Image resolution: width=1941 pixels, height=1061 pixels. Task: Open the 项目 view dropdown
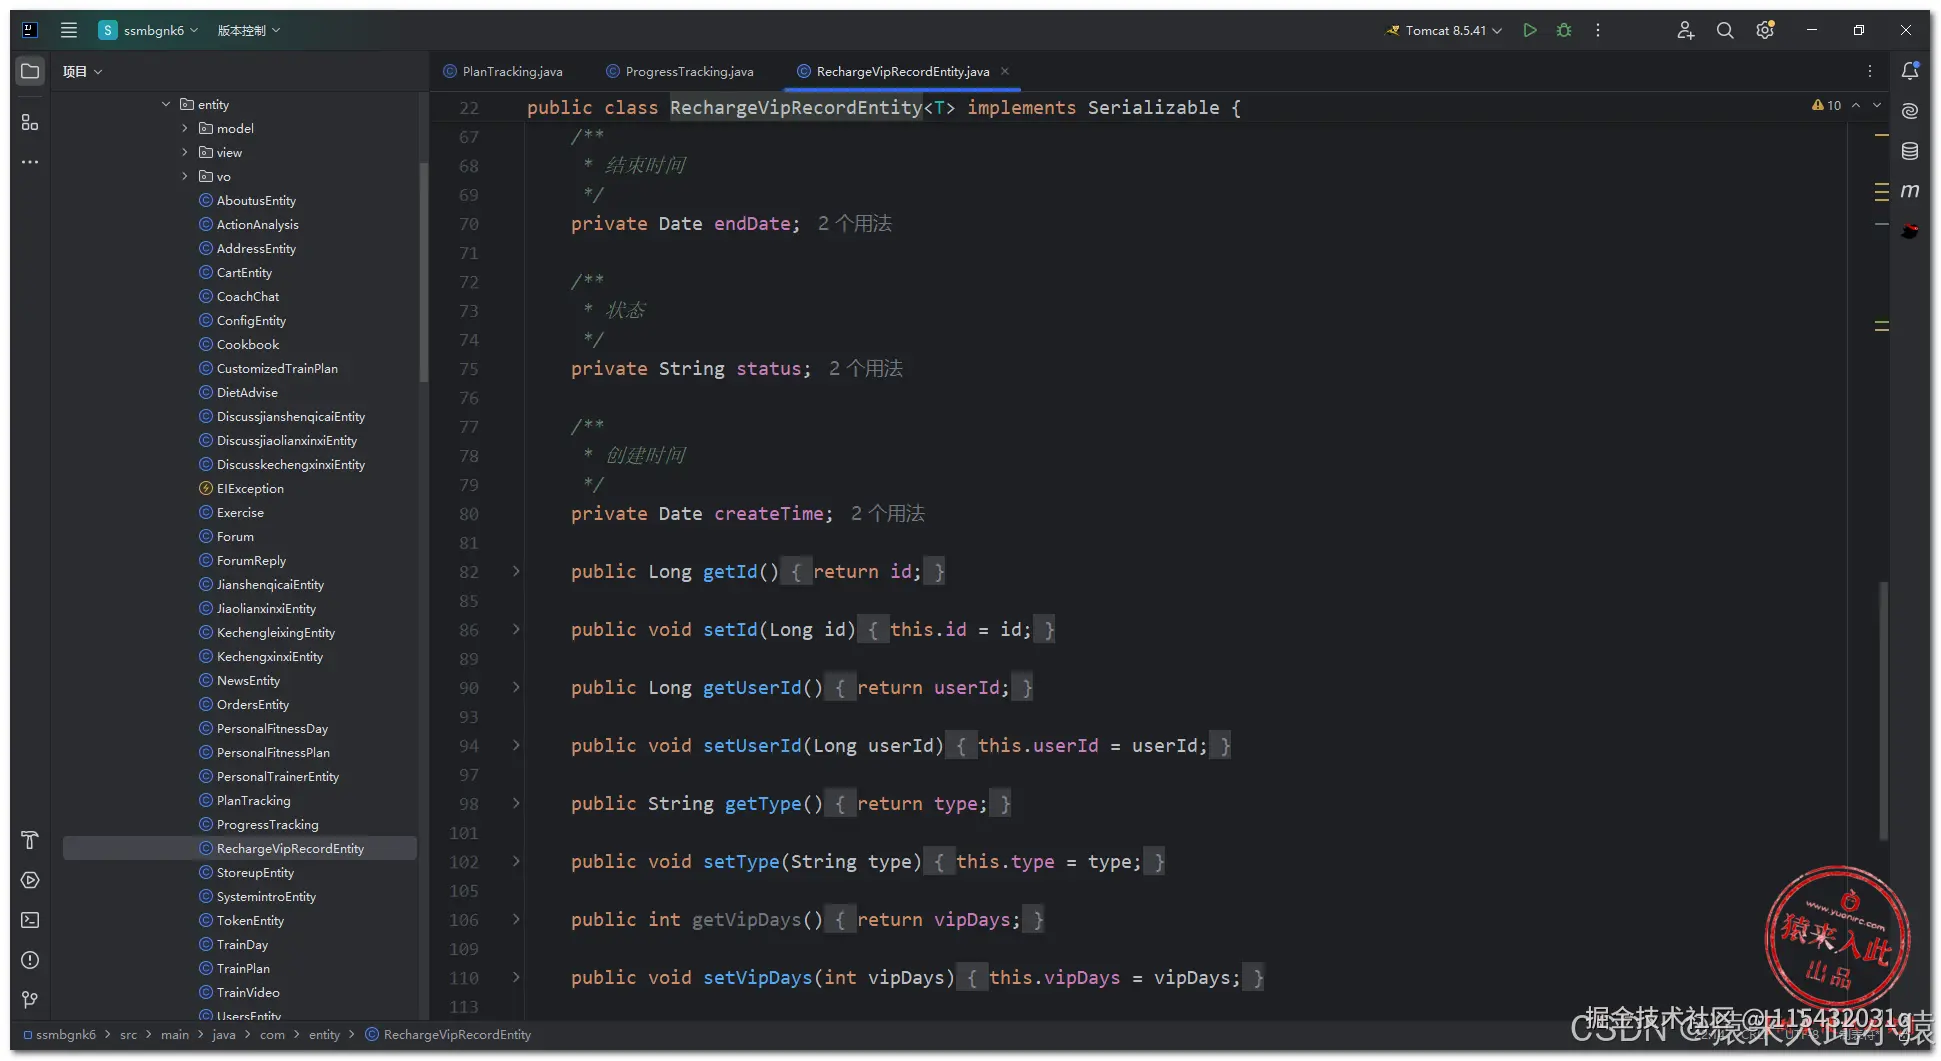pos(83,71)
